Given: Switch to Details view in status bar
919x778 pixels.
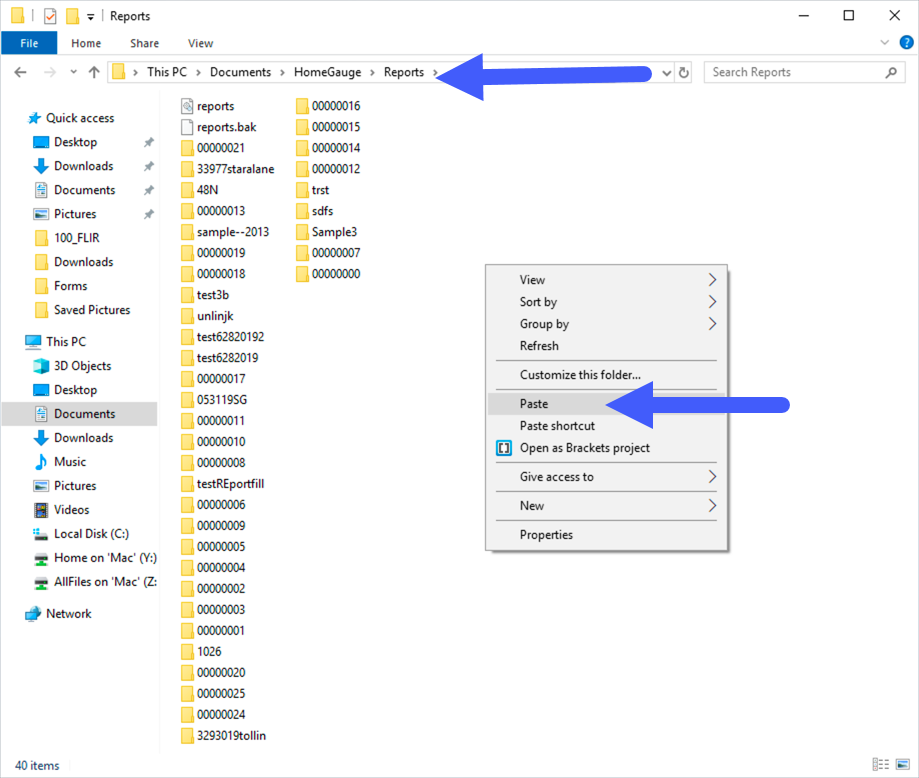Looking at the screenshot, I should (879, 766).
